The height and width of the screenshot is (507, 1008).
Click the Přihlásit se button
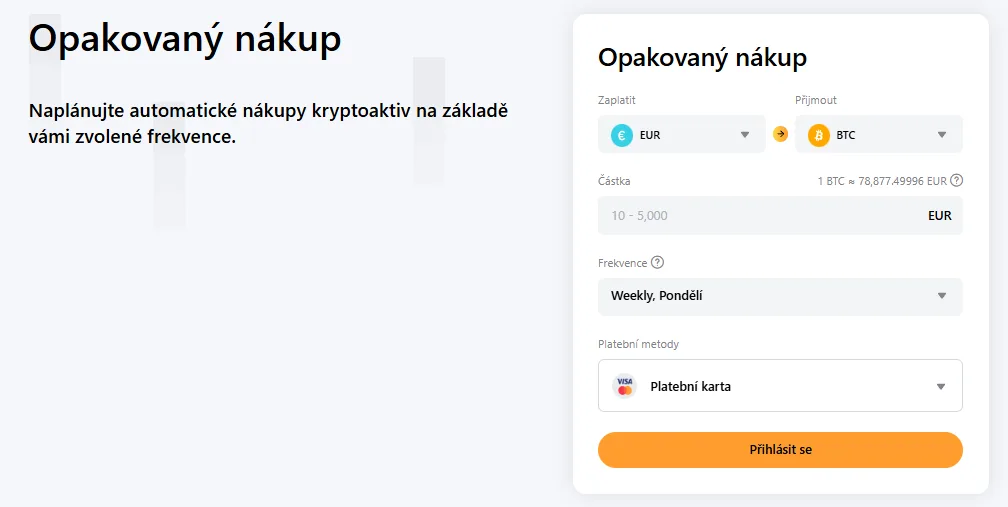coord(780,450)
